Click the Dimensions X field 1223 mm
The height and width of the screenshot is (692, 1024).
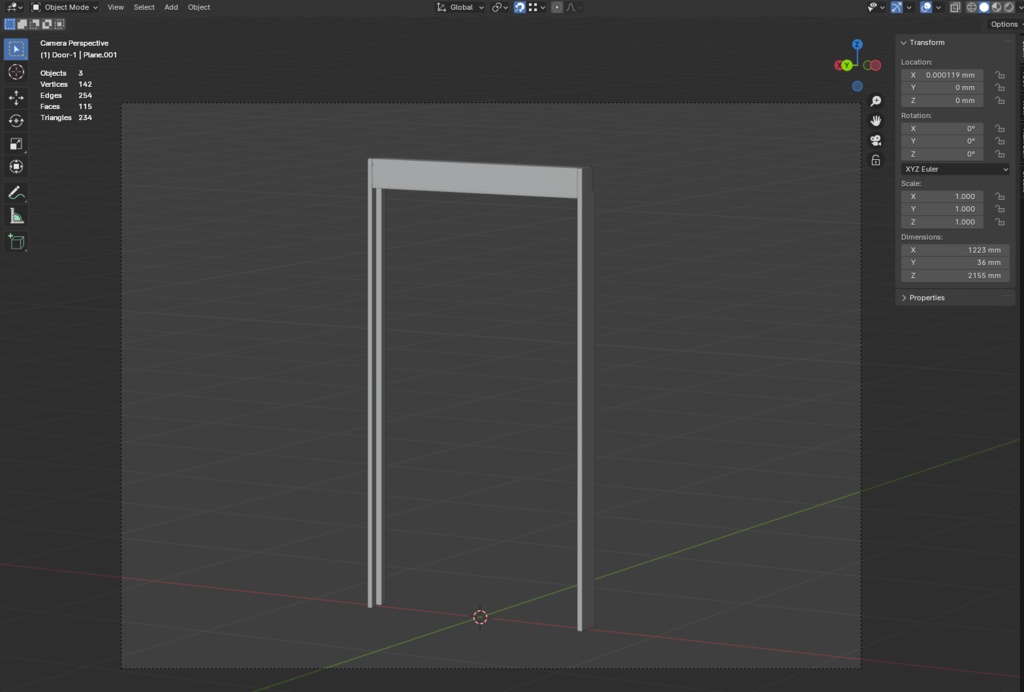[955, 250]
